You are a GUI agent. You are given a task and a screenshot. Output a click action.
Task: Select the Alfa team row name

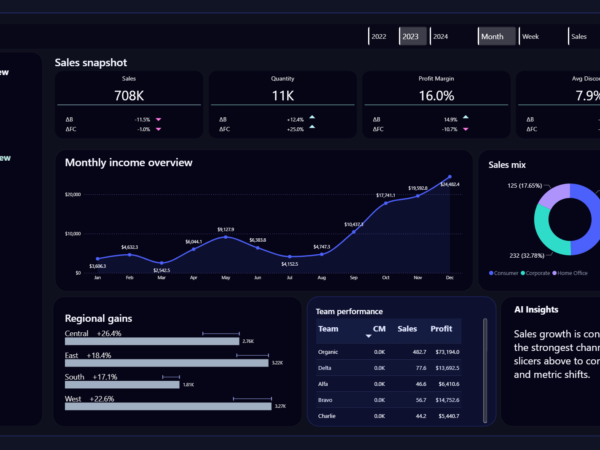(x=323, y=384)
